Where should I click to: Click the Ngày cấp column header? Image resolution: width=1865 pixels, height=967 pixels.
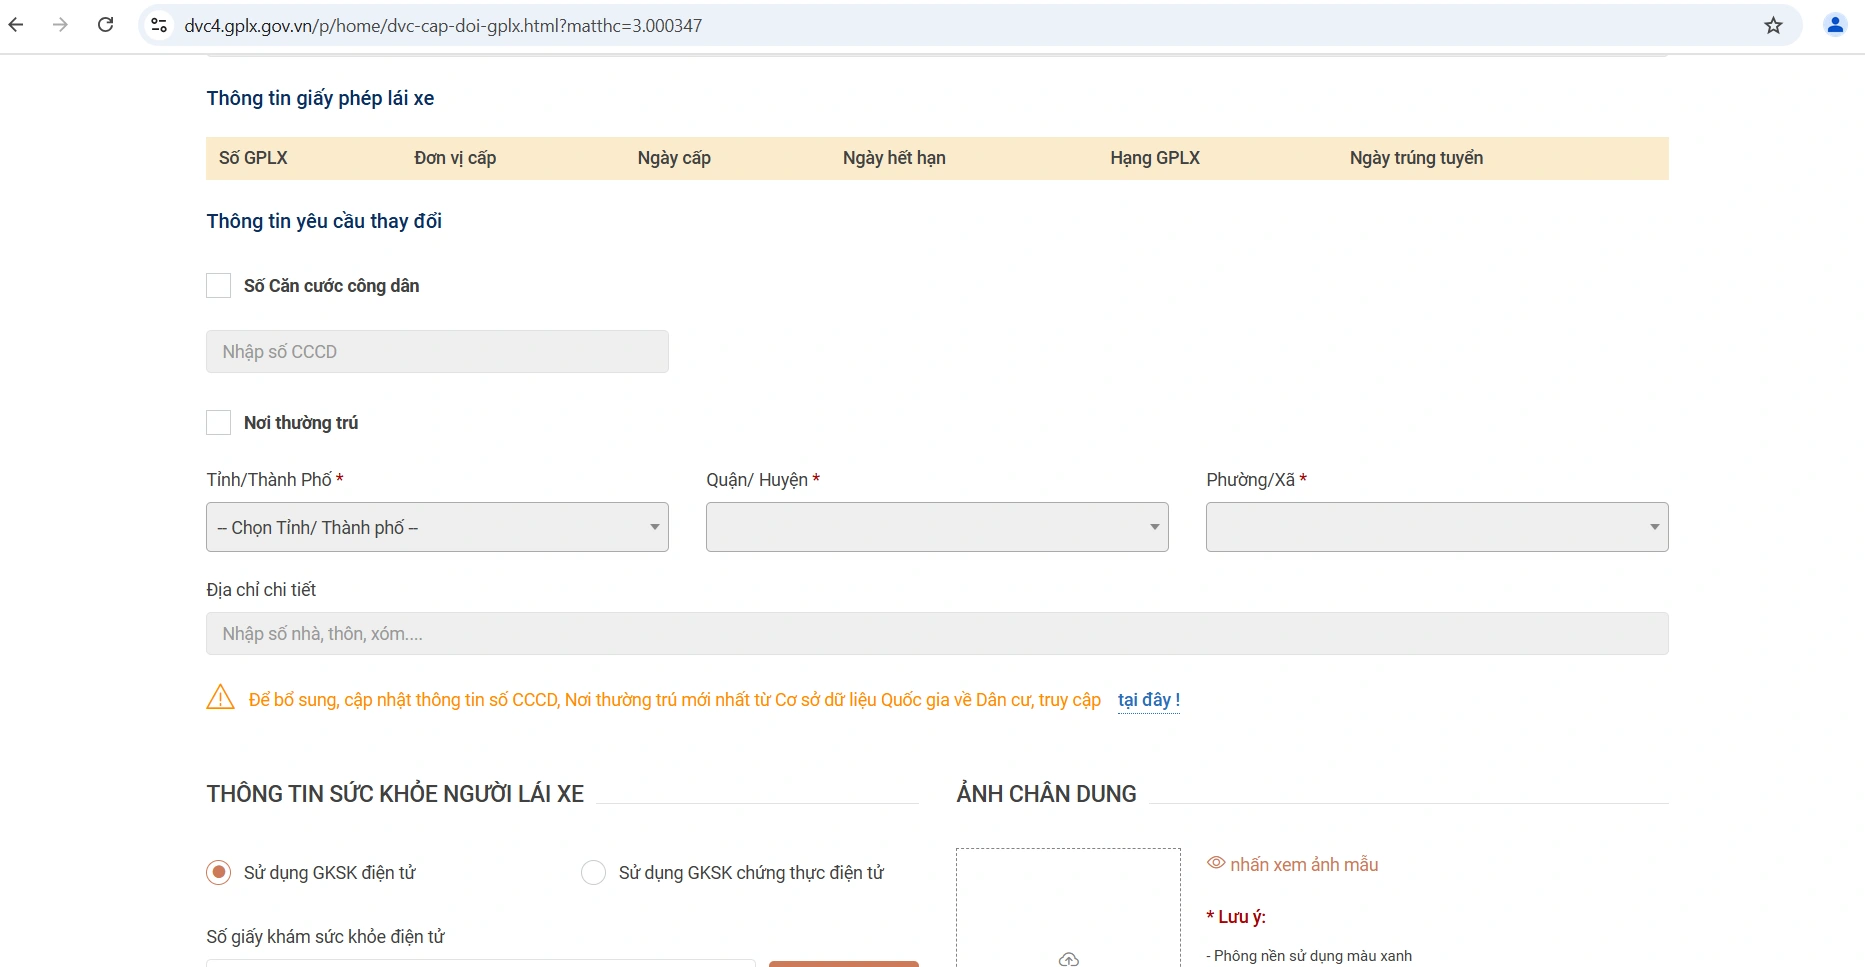674,158
